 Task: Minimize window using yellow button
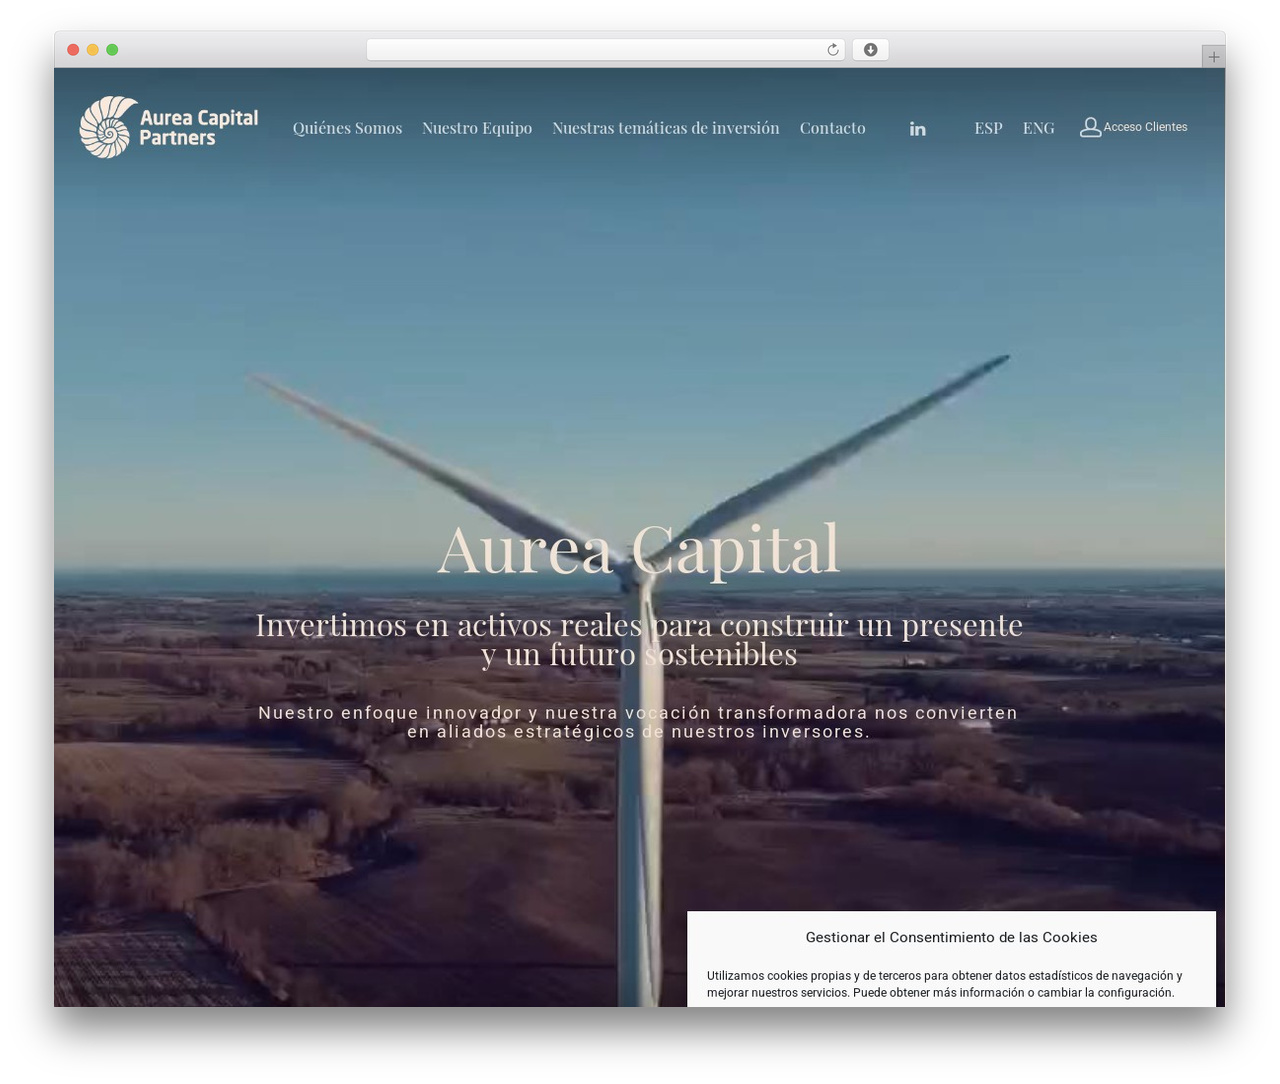[x=92, y=50]
